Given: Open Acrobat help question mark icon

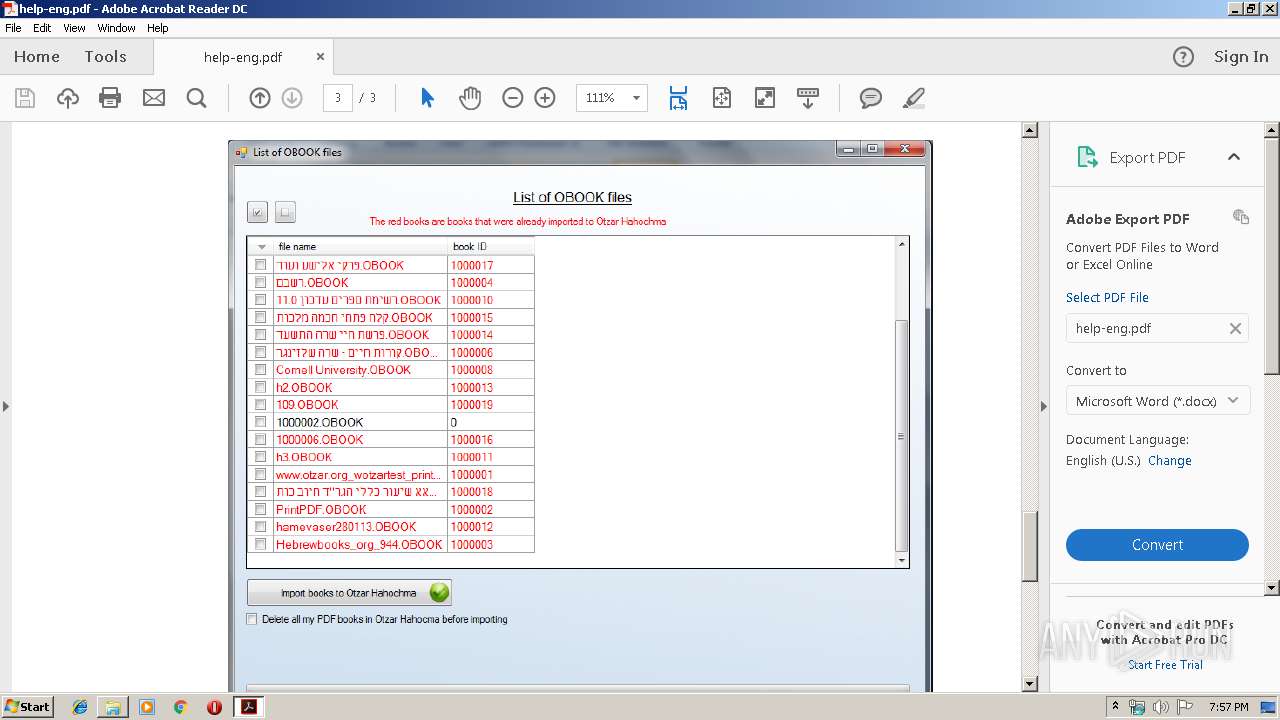Looking at the screenshot, I should click(x=1183, y=57).
